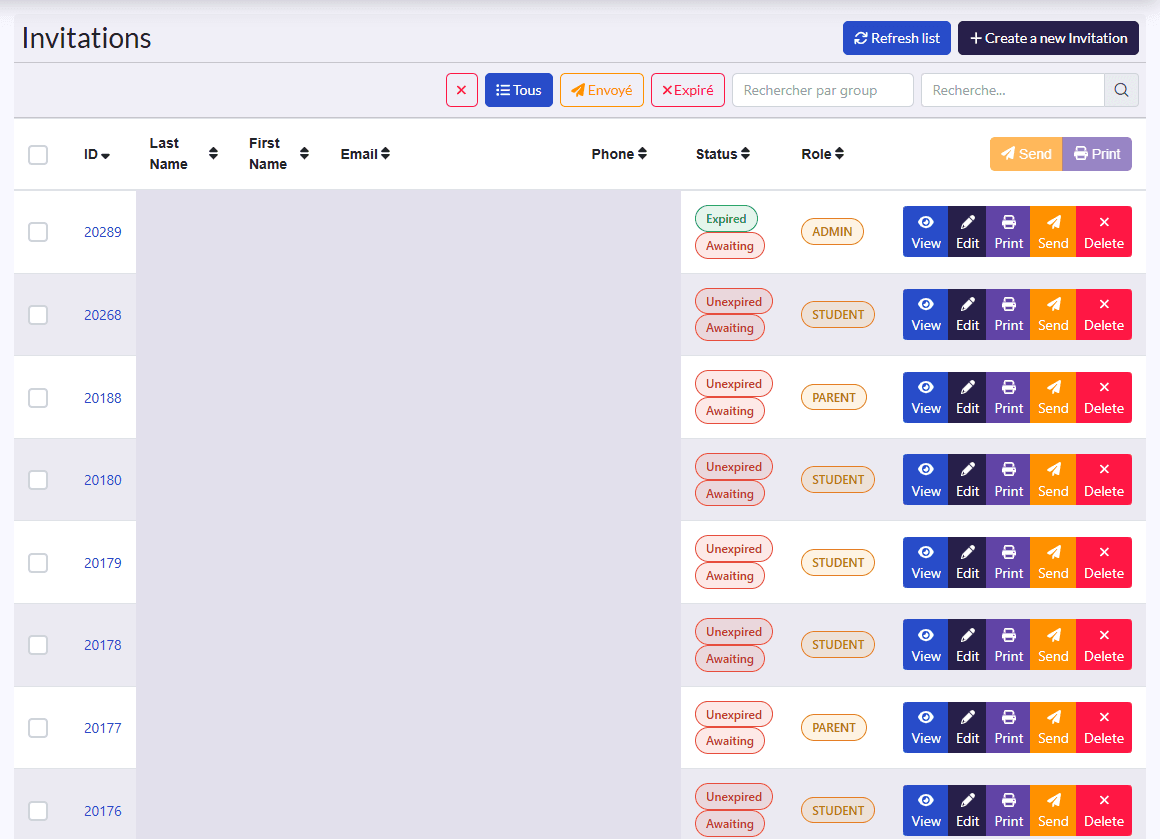Image resolution: width=1160 pixels, height=839 pixels.
Task: Sort by Status column
Action: [x=723, y=154]
